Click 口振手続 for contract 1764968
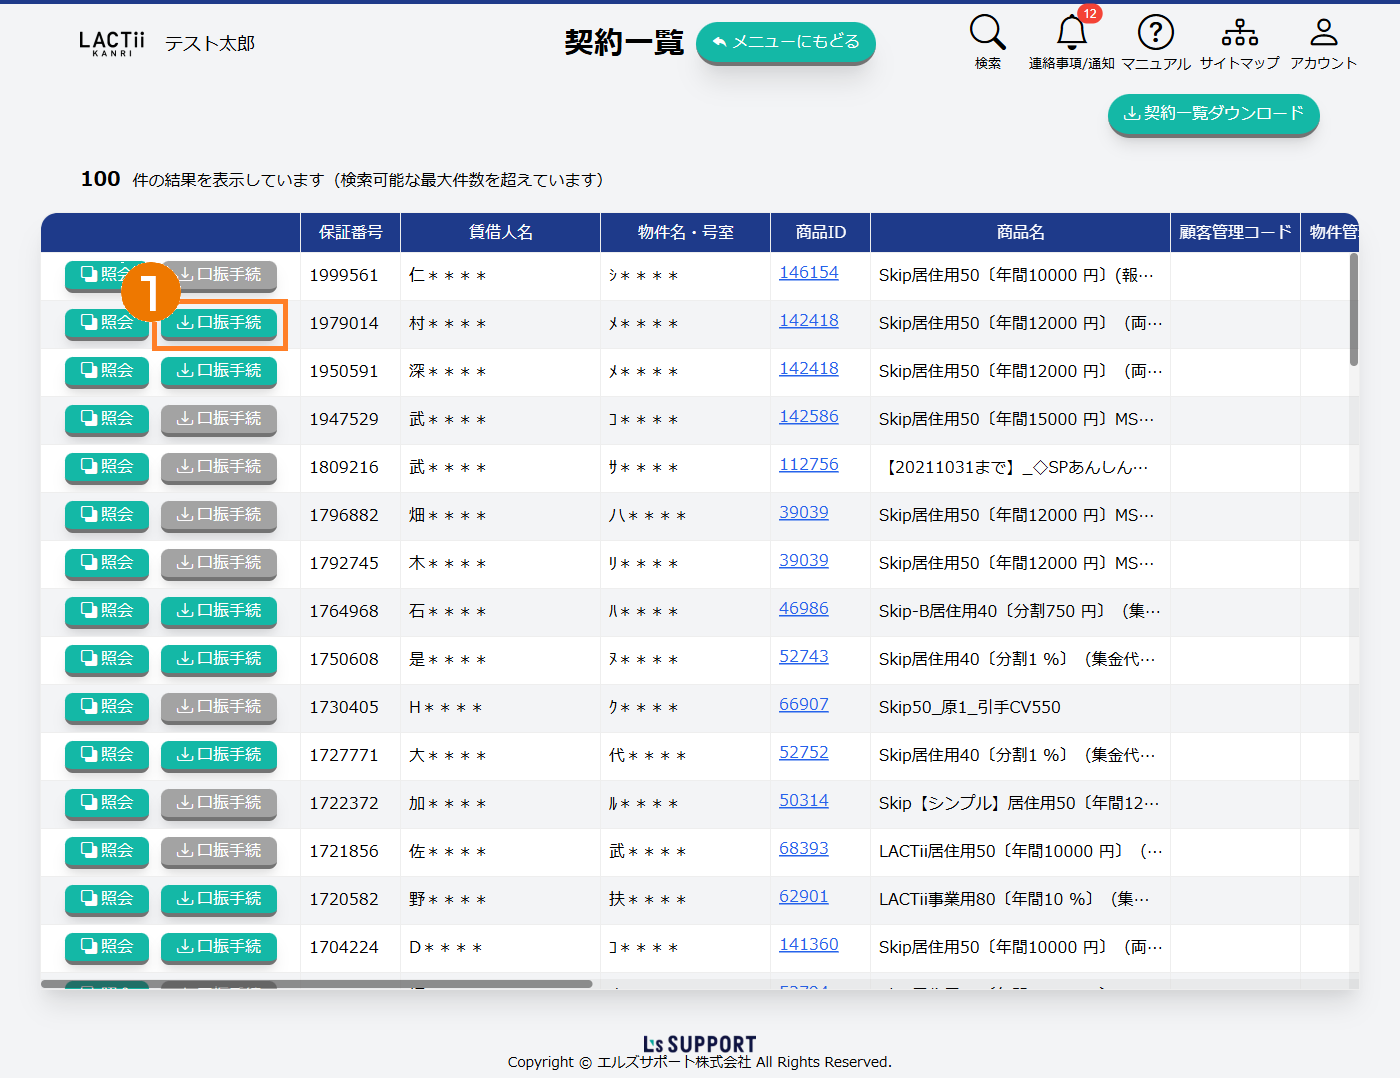Viewport: 1400px width, 1078px height. click(x=219, y=611)
